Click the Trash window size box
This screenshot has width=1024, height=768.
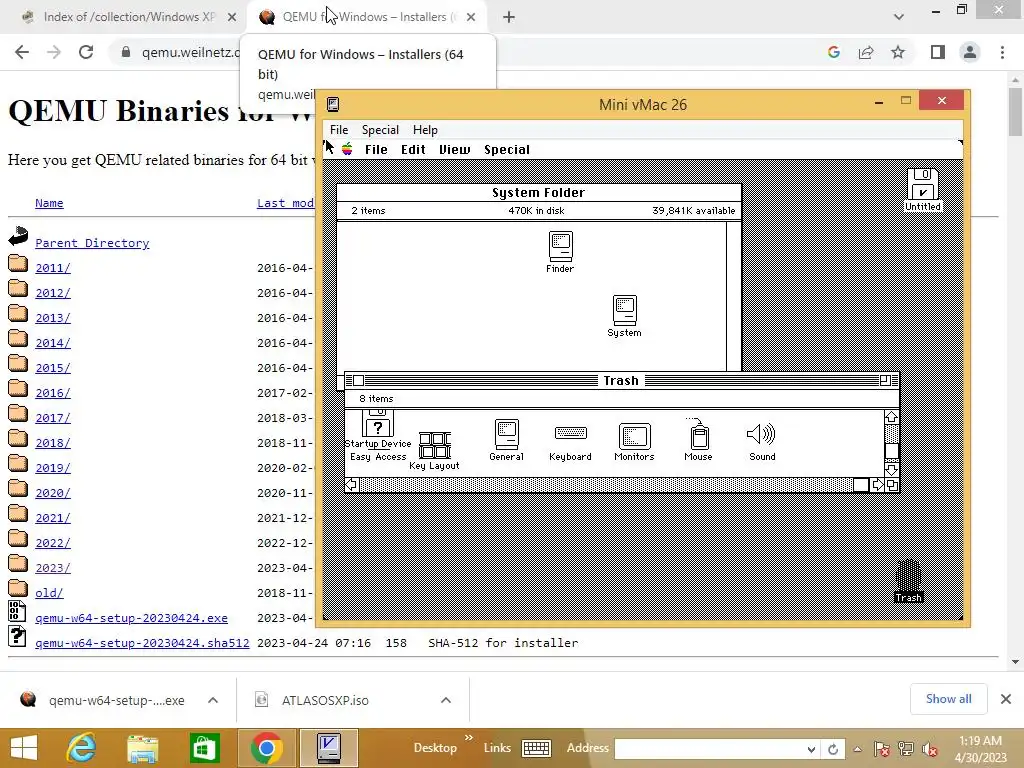[x=892, y=485]
